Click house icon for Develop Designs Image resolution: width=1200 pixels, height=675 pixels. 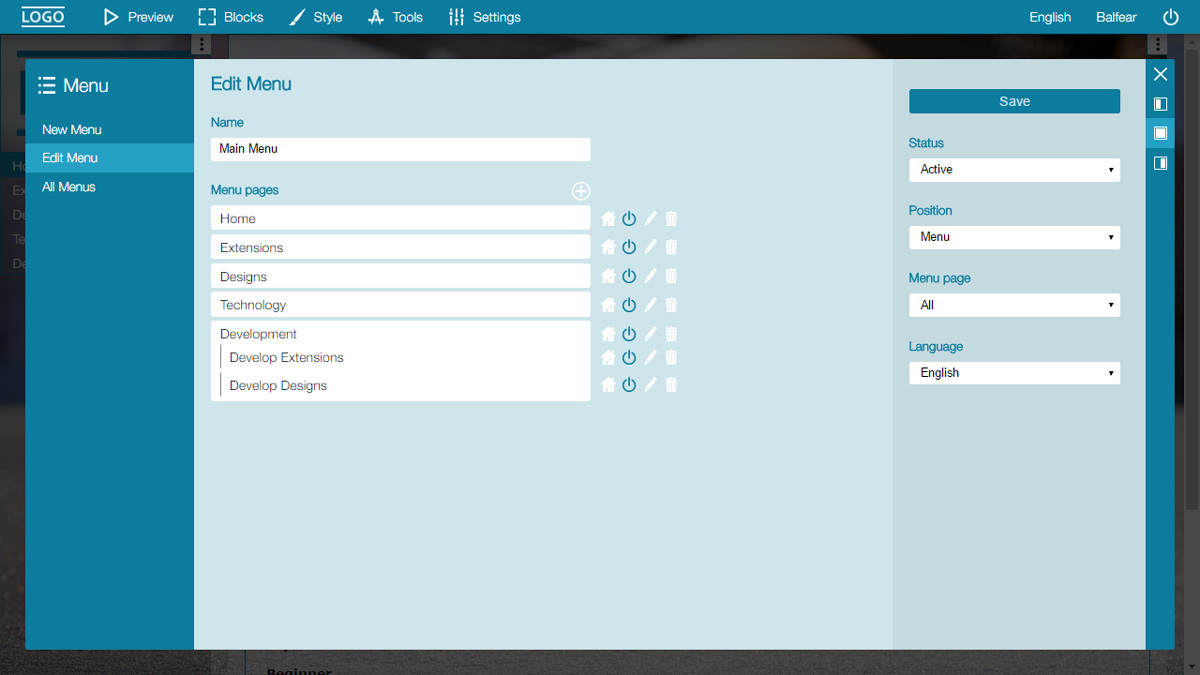tap(608, 385)
